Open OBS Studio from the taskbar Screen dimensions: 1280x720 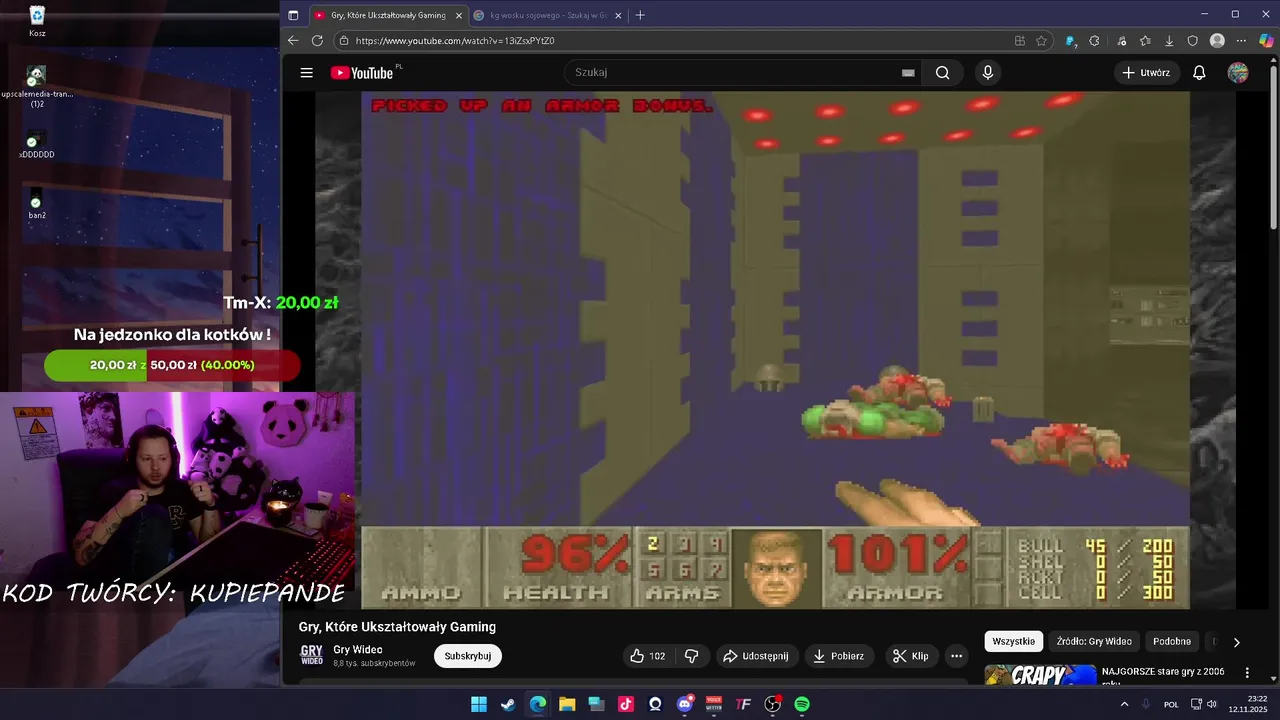(773, 704)
